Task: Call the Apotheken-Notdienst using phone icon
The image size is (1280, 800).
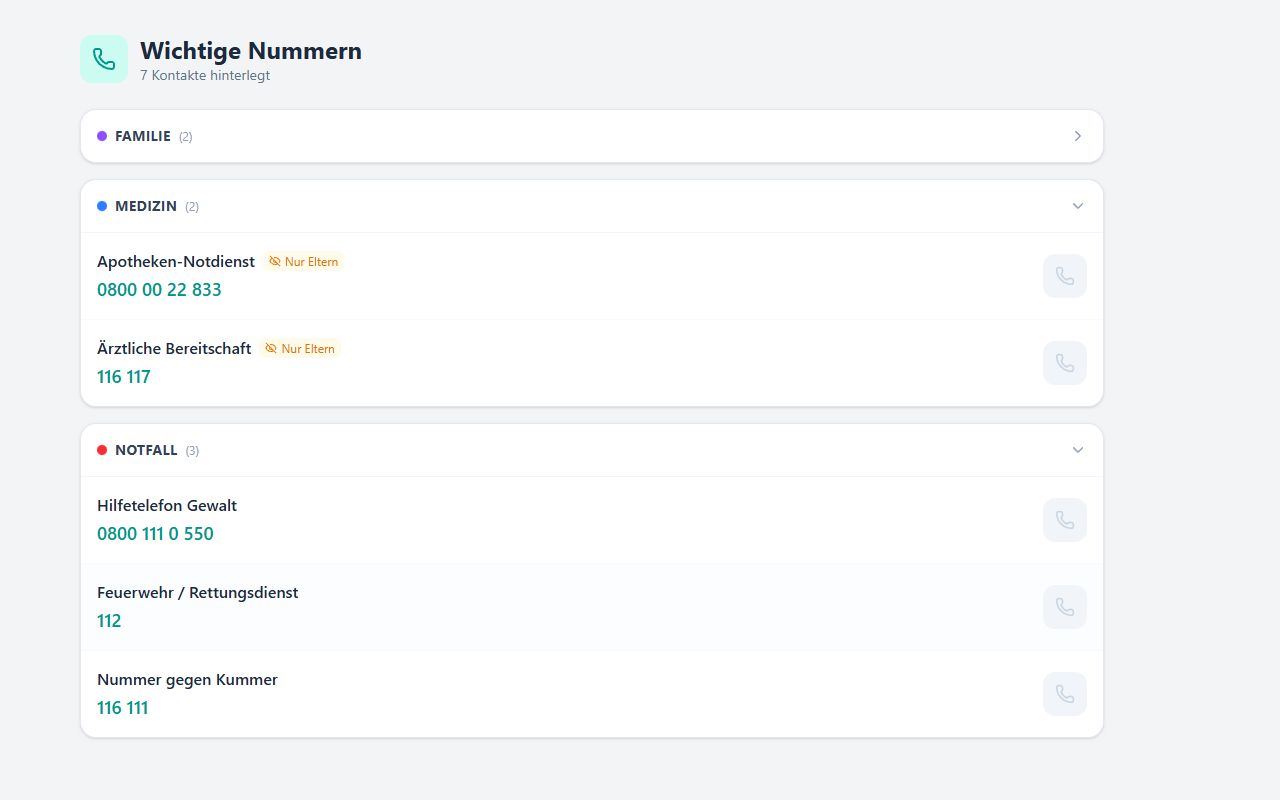Action: [x=1064, y=276]
